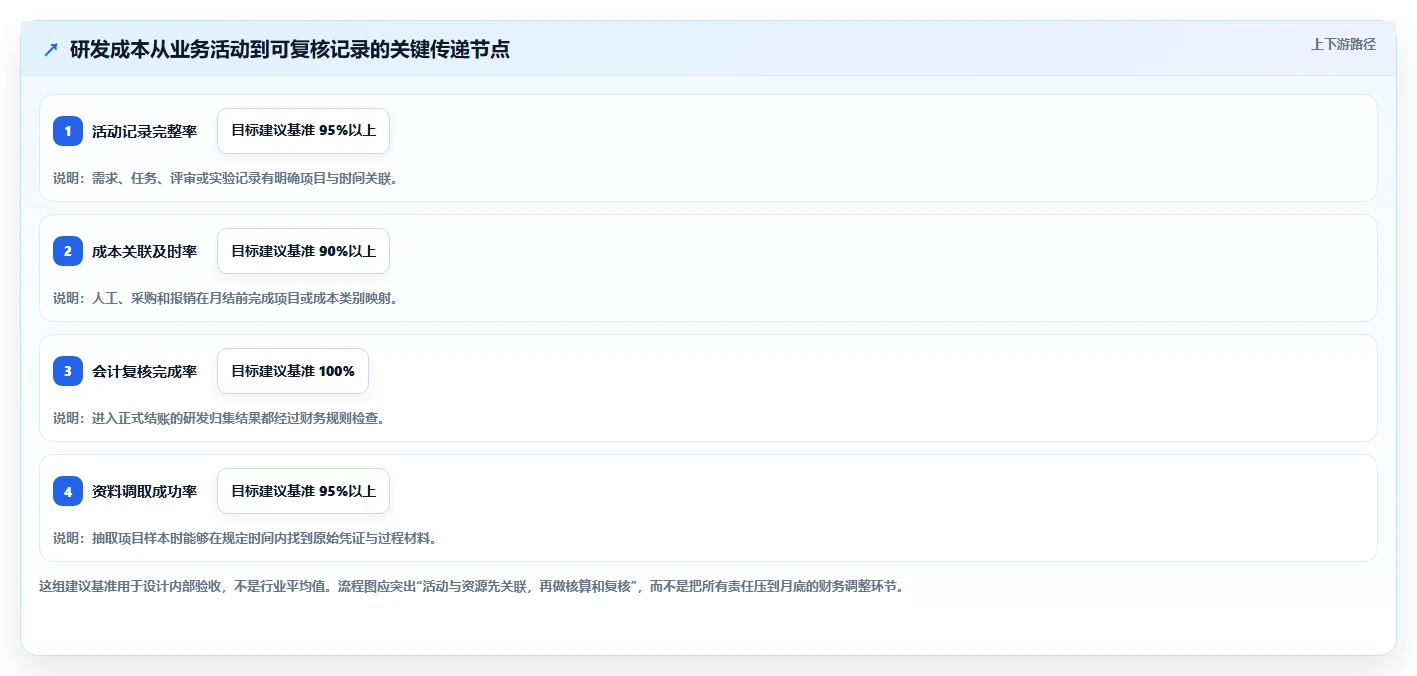Click the step 3 number badge

[68, 371]
